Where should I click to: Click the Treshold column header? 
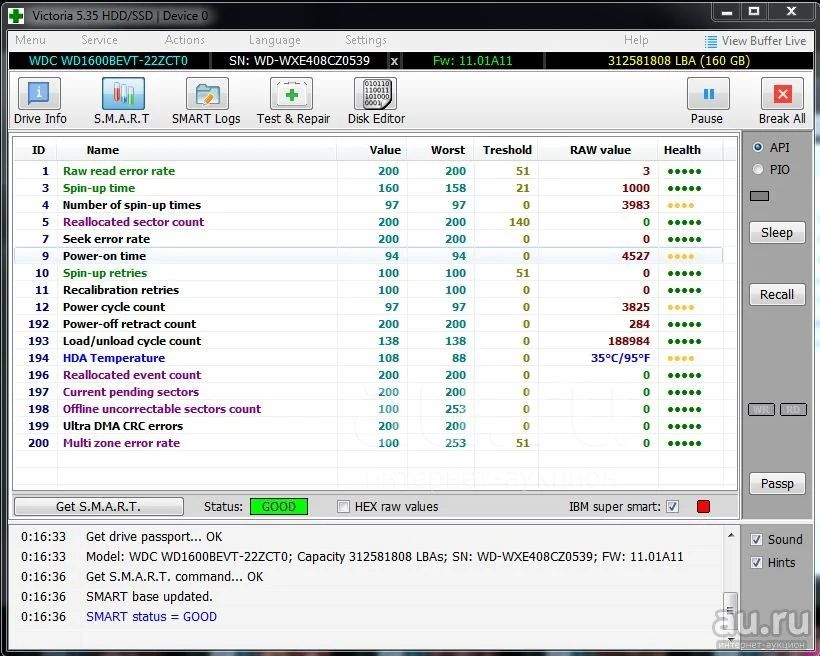pyautogui.click(x=507, y=150)
